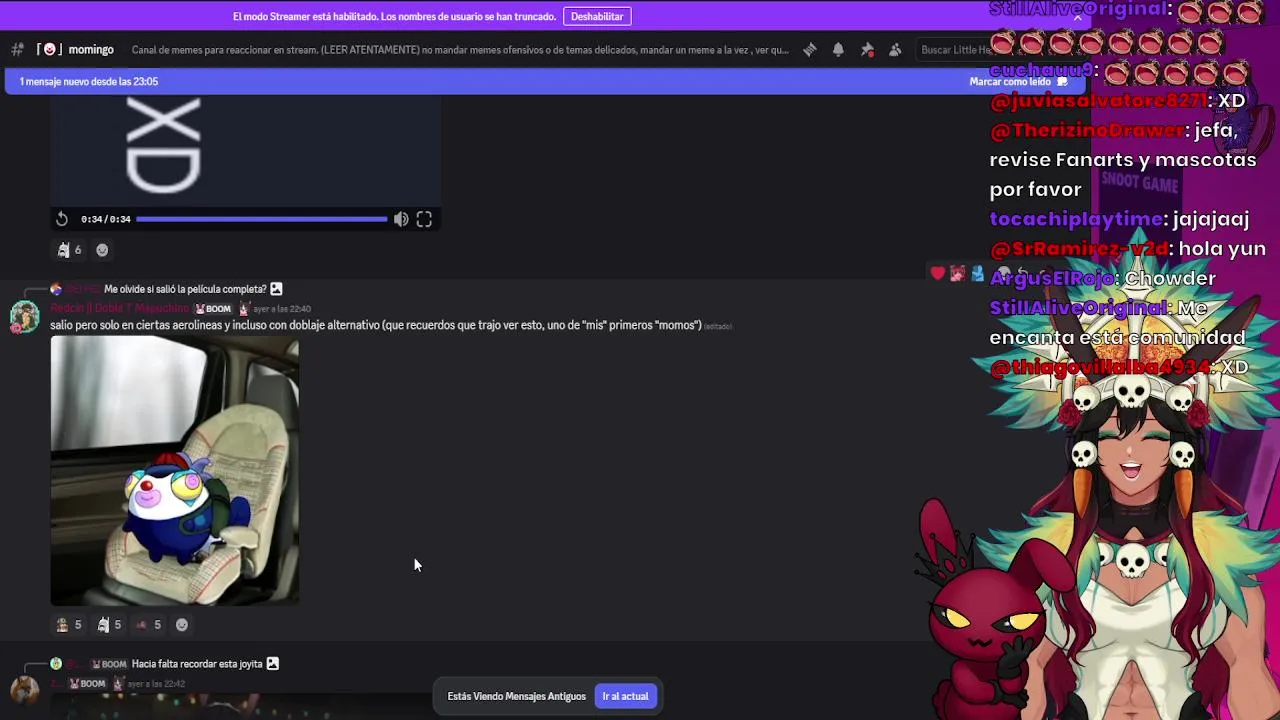Screen dimensions: 1280x720
Task: Open the video in fullscreen
Action: click(424, 219)
